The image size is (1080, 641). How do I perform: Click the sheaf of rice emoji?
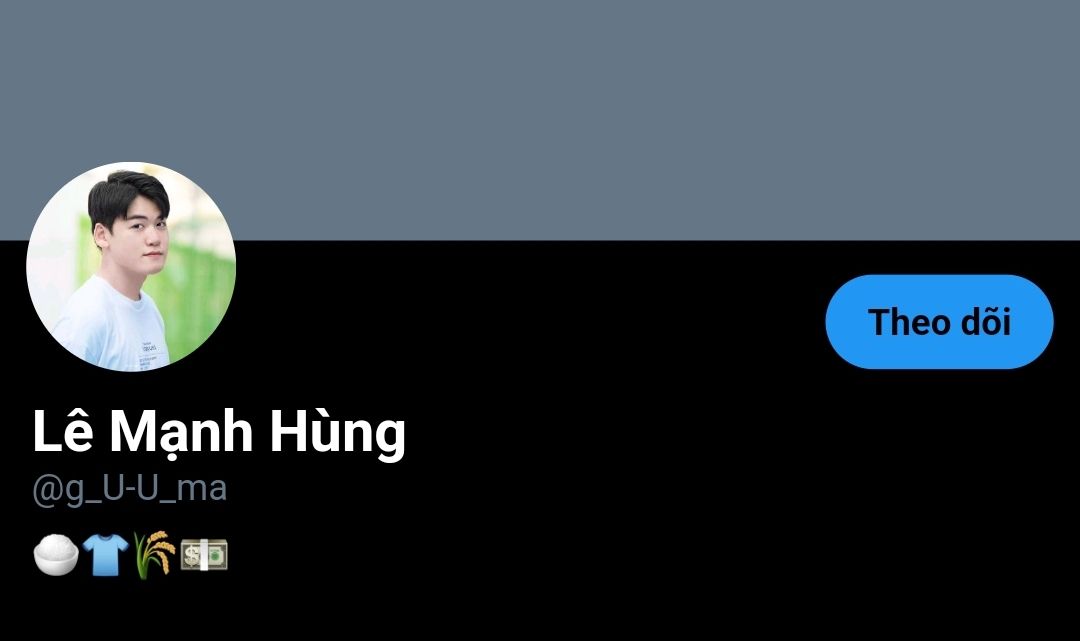pos(154,554)
